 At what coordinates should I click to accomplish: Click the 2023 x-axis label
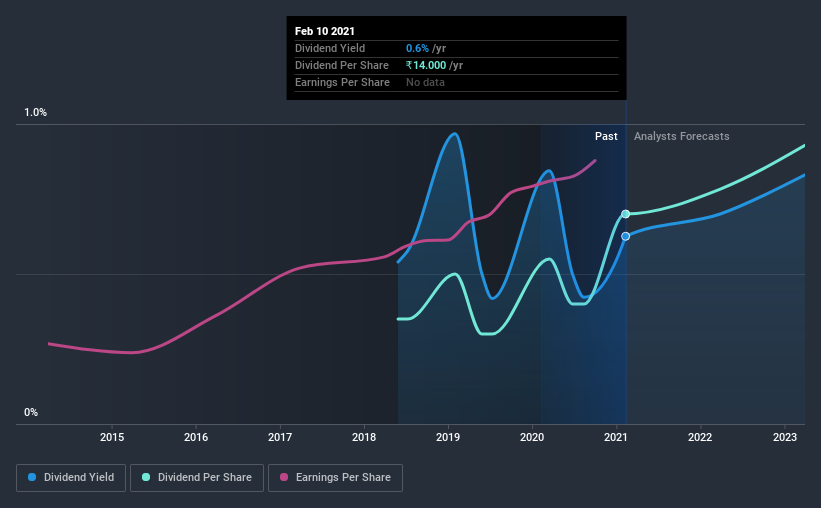[785, 437]
